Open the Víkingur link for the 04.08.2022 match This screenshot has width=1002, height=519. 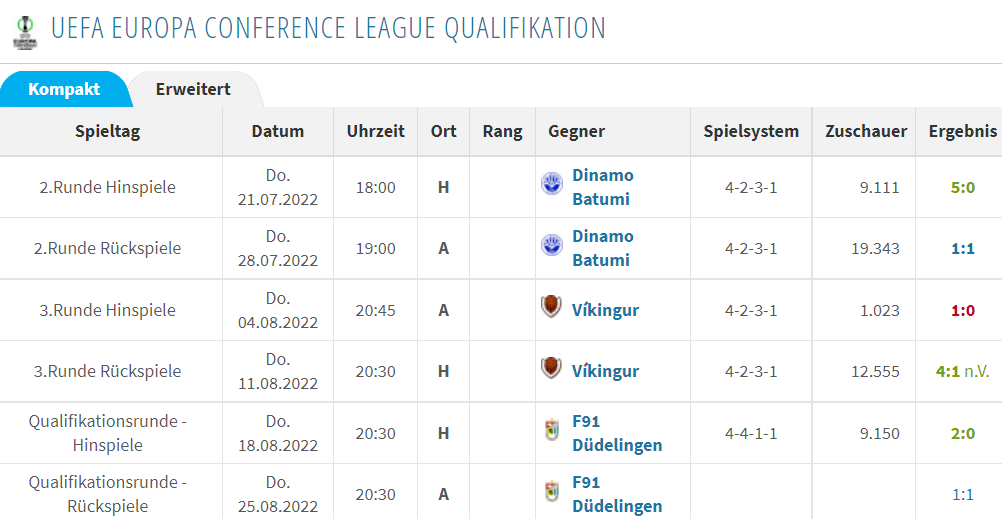click(x=605, y=311)
